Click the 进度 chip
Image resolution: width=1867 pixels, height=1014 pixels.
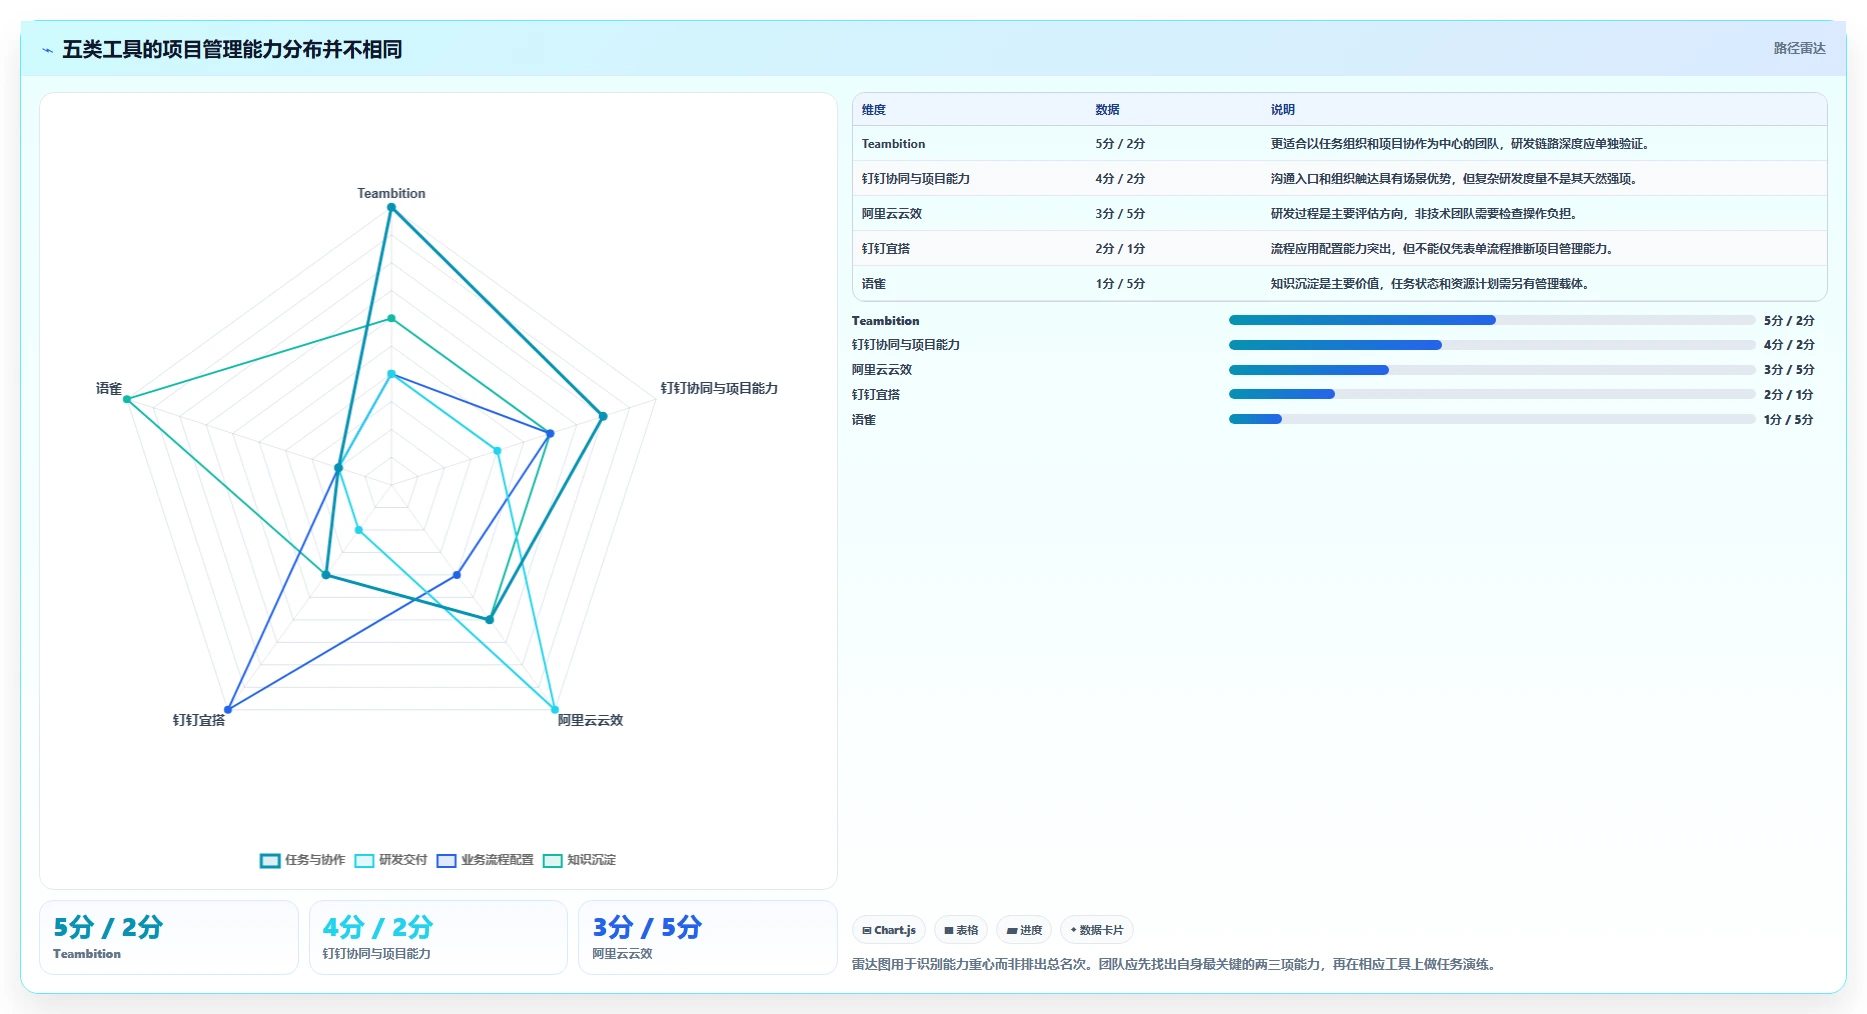tap(1024, 930)
